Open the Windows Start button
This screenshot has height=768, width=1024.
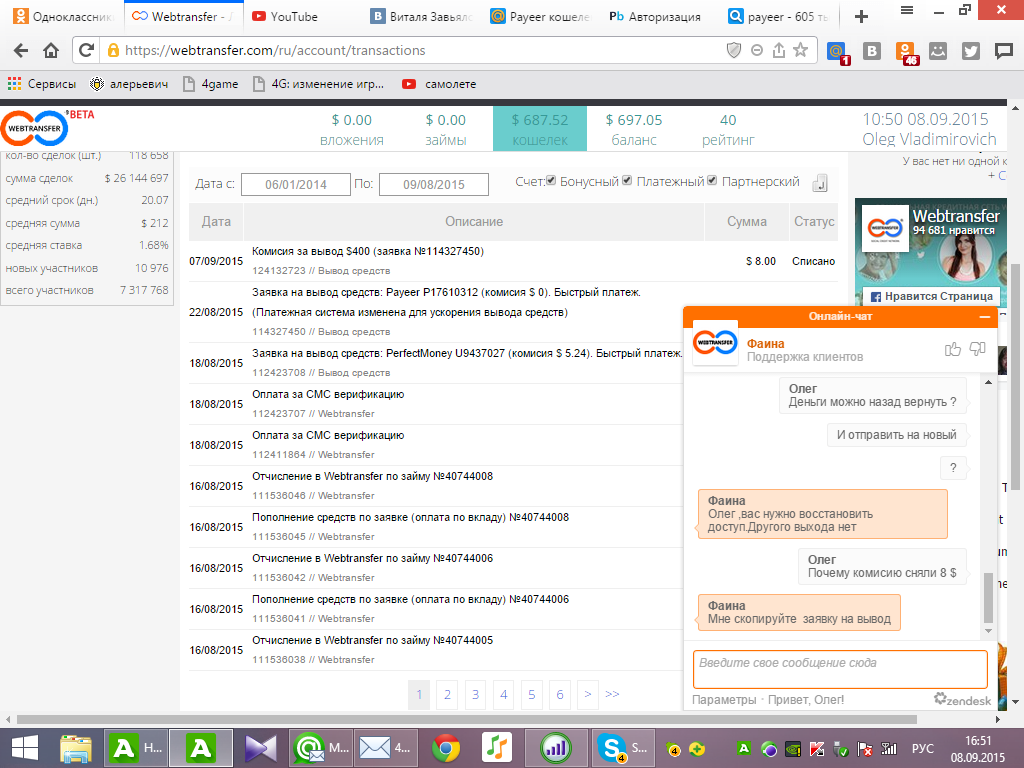pyautogui.click(x=25, y=748)
